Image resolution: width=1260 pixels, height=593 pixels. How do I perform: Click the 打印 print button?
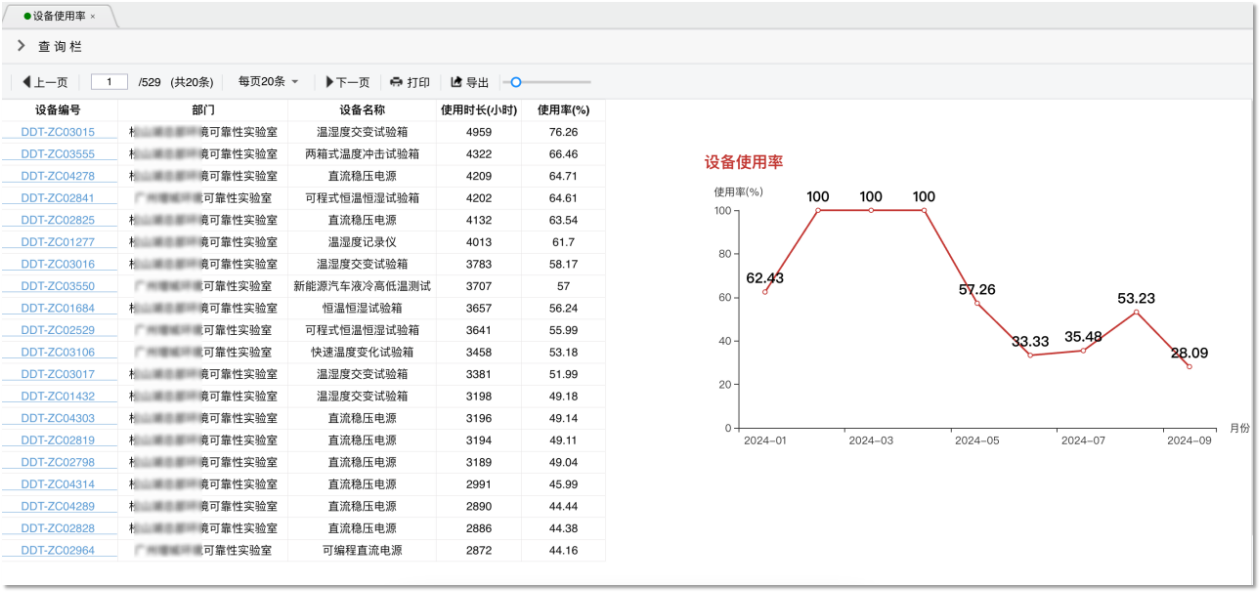(410, 82)
